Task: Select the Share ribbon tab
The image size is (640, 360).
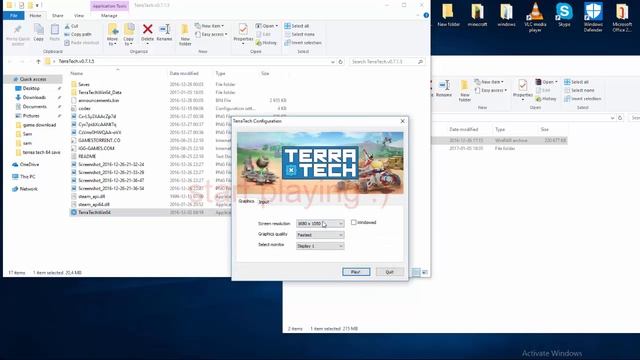Action: click(x=58, y=16)
